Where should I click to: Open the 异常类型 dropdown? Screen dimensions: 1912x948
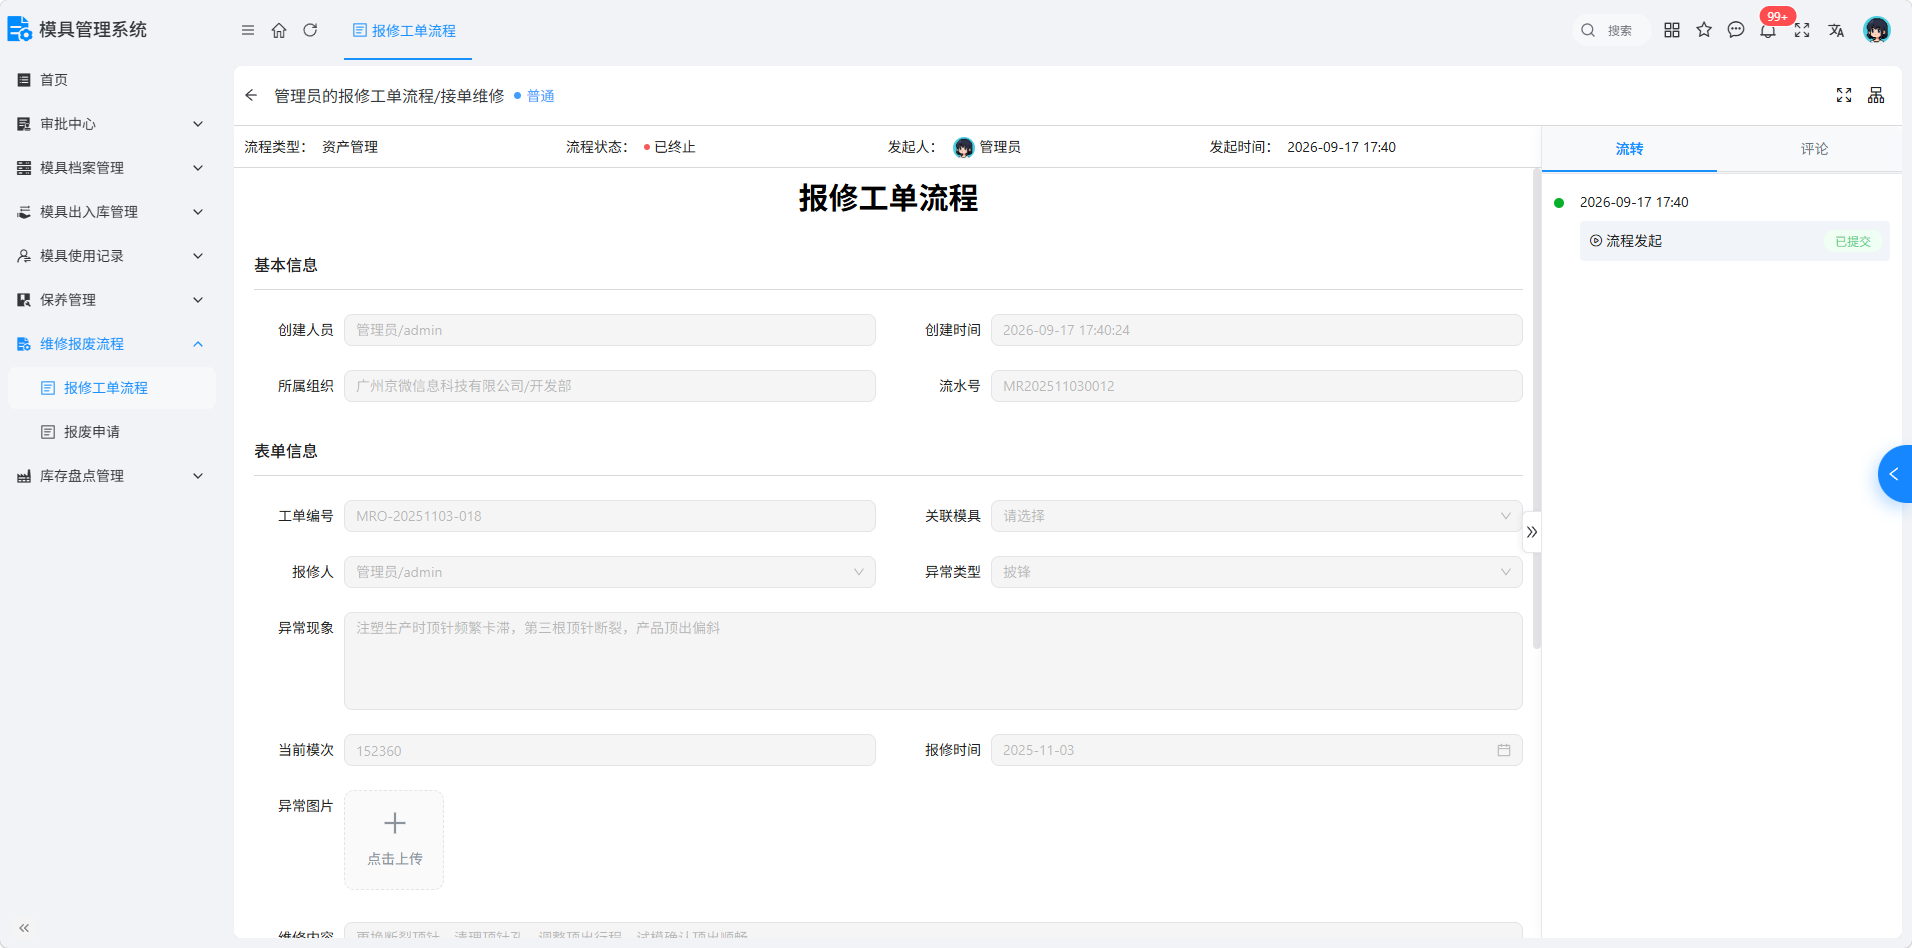1256,572
